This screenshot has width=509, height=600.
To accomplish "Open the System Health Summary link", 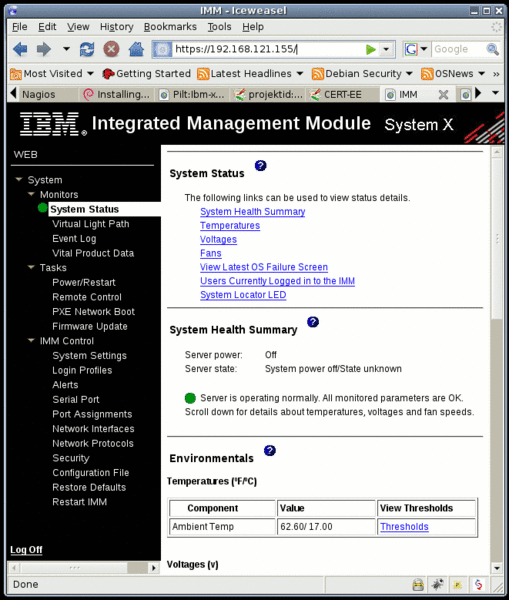I will point(253,212).
